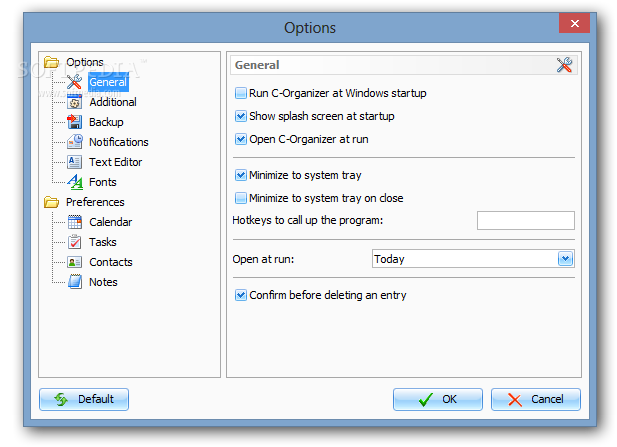Uncheck Show splash screen at startup

click(240, 116)
